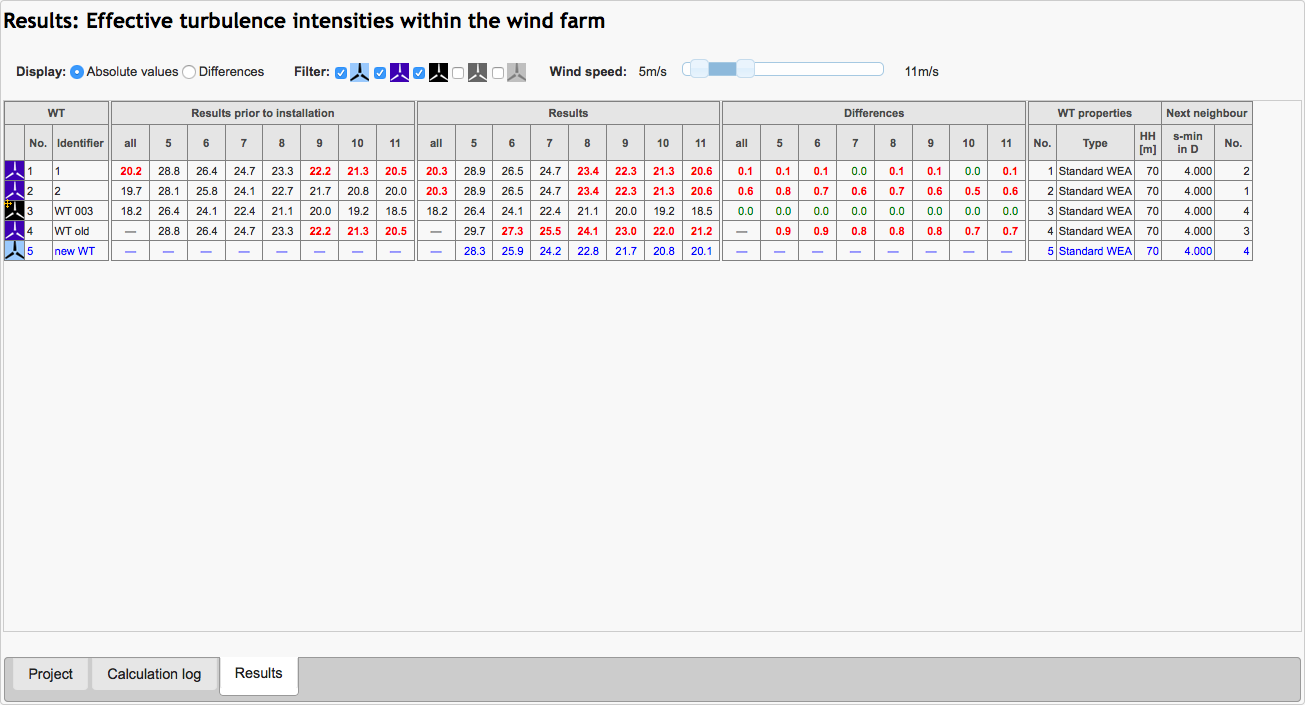Enable the light gray turbine filter checkbox
1305x705 pixels.
click(x=498, y=73)
